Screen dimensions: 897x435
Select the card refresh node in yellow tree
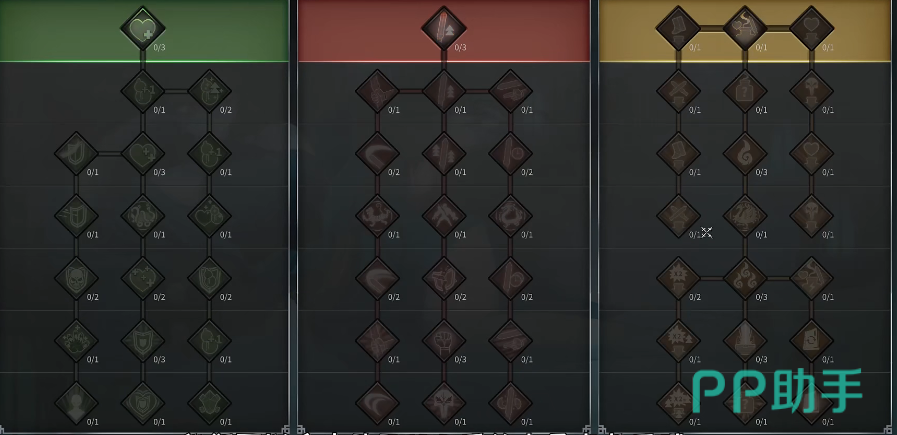(811, 341)
